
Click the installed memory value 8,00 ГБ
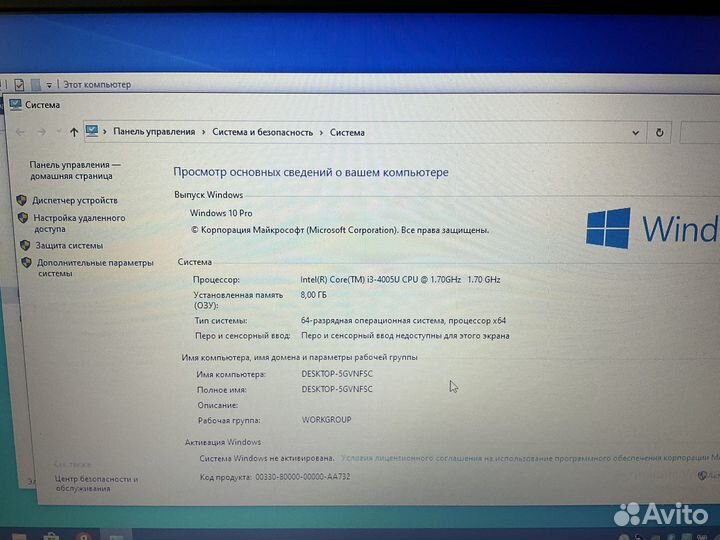coord(314,295)
